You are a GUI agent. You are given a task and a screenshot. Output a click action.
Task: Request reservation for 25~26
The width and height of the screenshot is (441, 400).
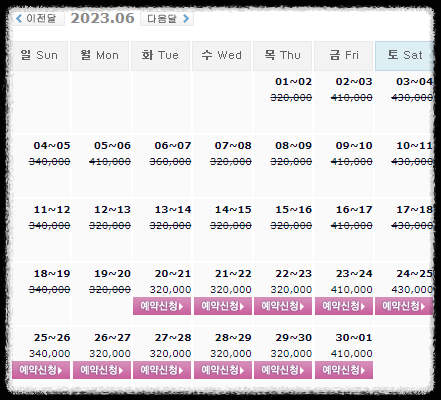pos(41,370)
